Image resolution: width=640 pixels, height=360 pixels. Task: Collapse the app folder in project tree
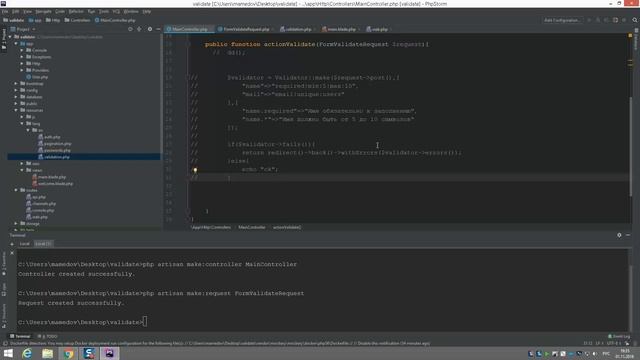tap(16, 43)
